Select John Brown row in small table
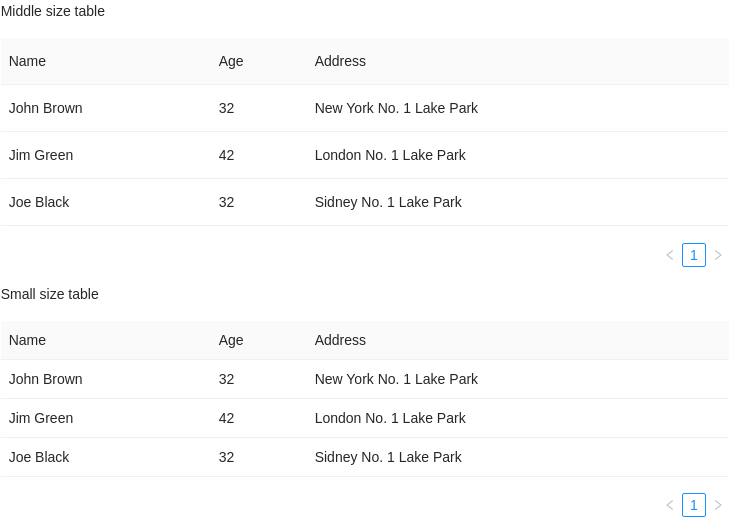The height and width of the screenshot is (532, 729). (46, 379)
